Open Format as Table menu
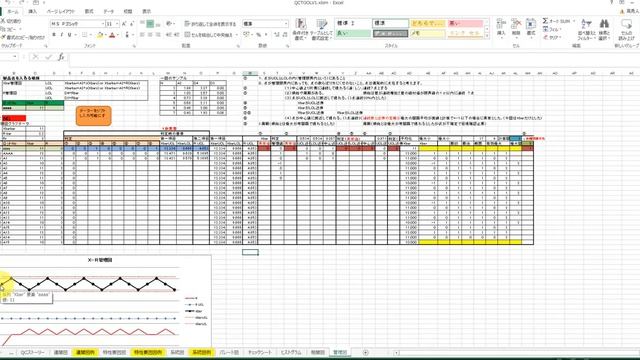 (321, 29)
